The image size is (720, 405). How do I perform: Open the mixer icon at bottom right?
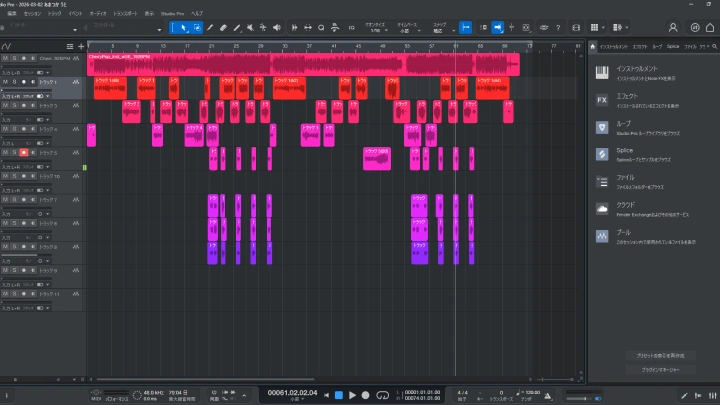click(713, 395)
